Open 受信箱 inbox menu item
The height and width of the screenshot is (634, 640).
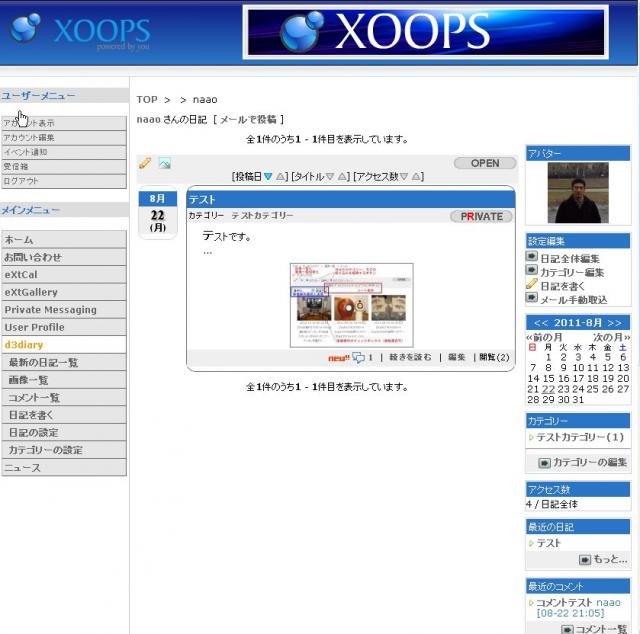click(x=64, y=167)
